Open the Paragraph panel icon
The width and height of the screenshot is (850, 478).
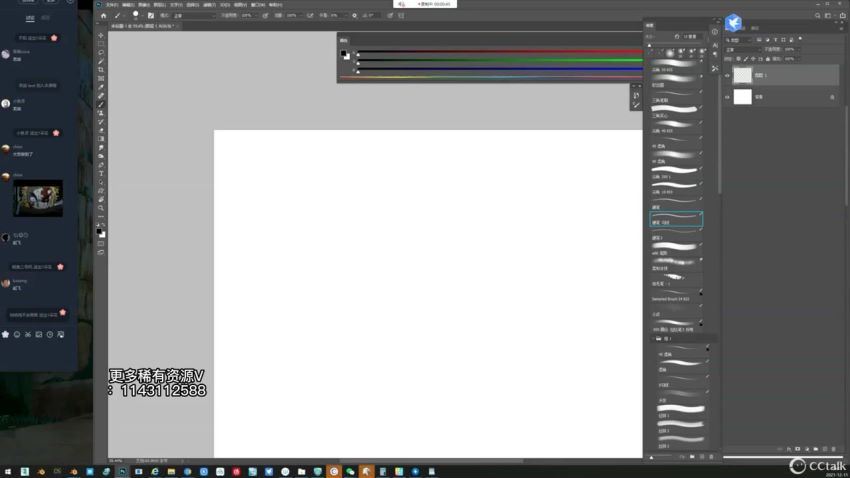(715, 55)
